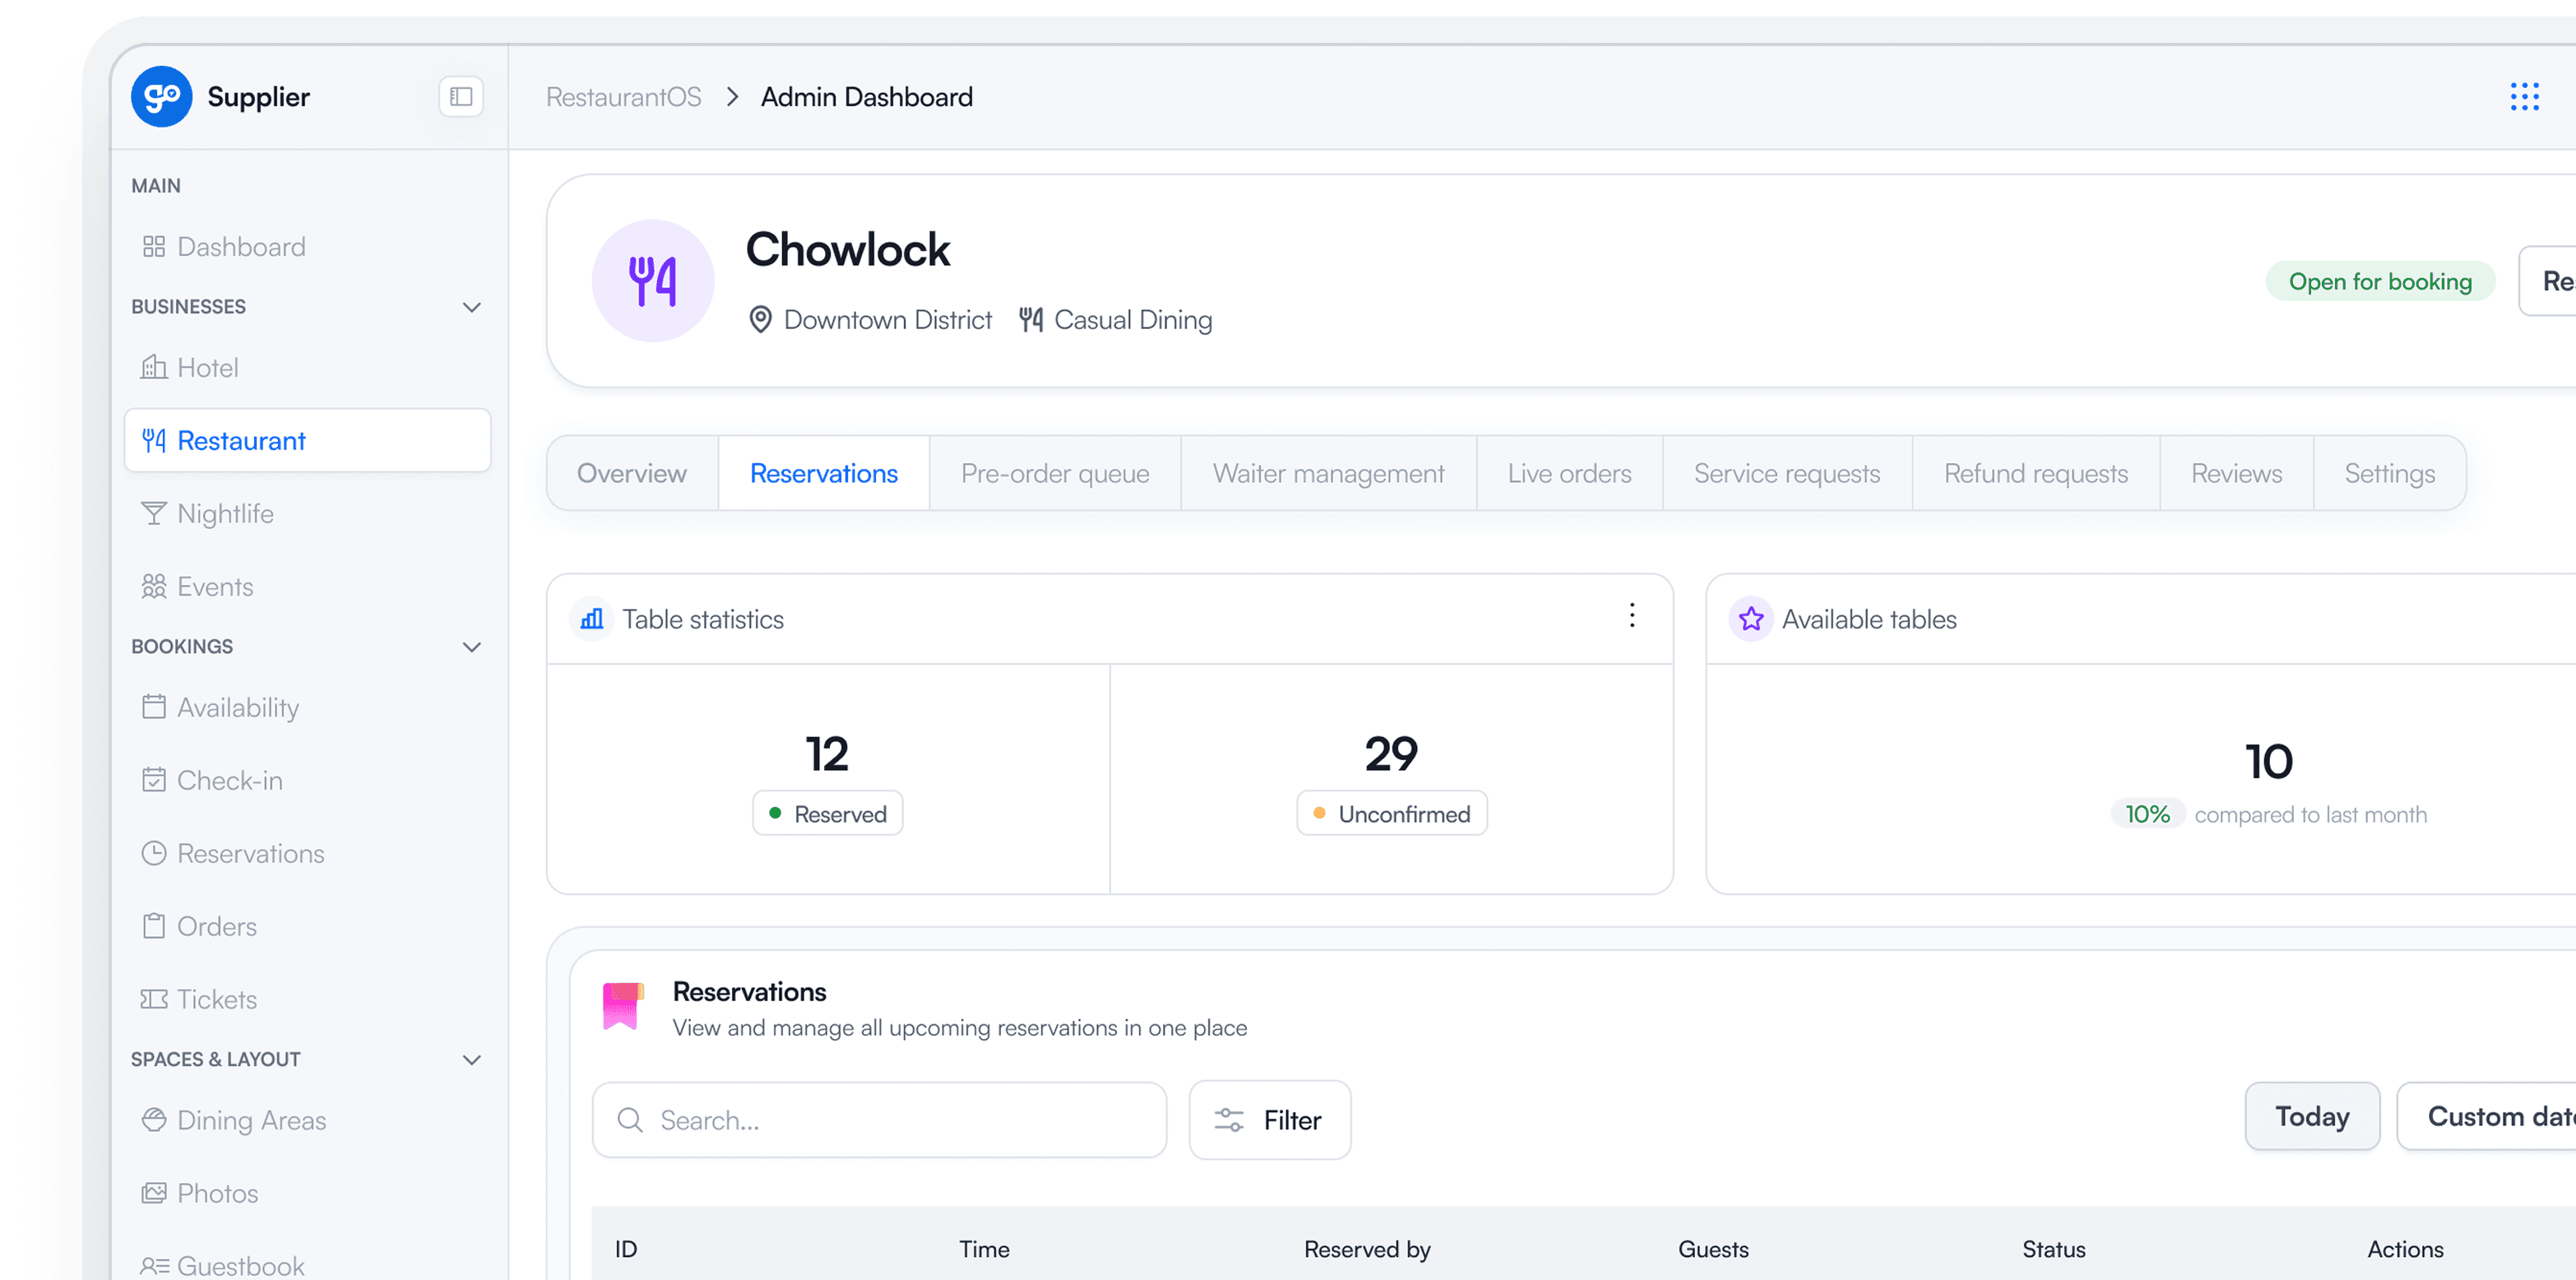
Task: Collapse the BOOKINGS section chevron
Action: pyautogui.click(x=472, y=647)
